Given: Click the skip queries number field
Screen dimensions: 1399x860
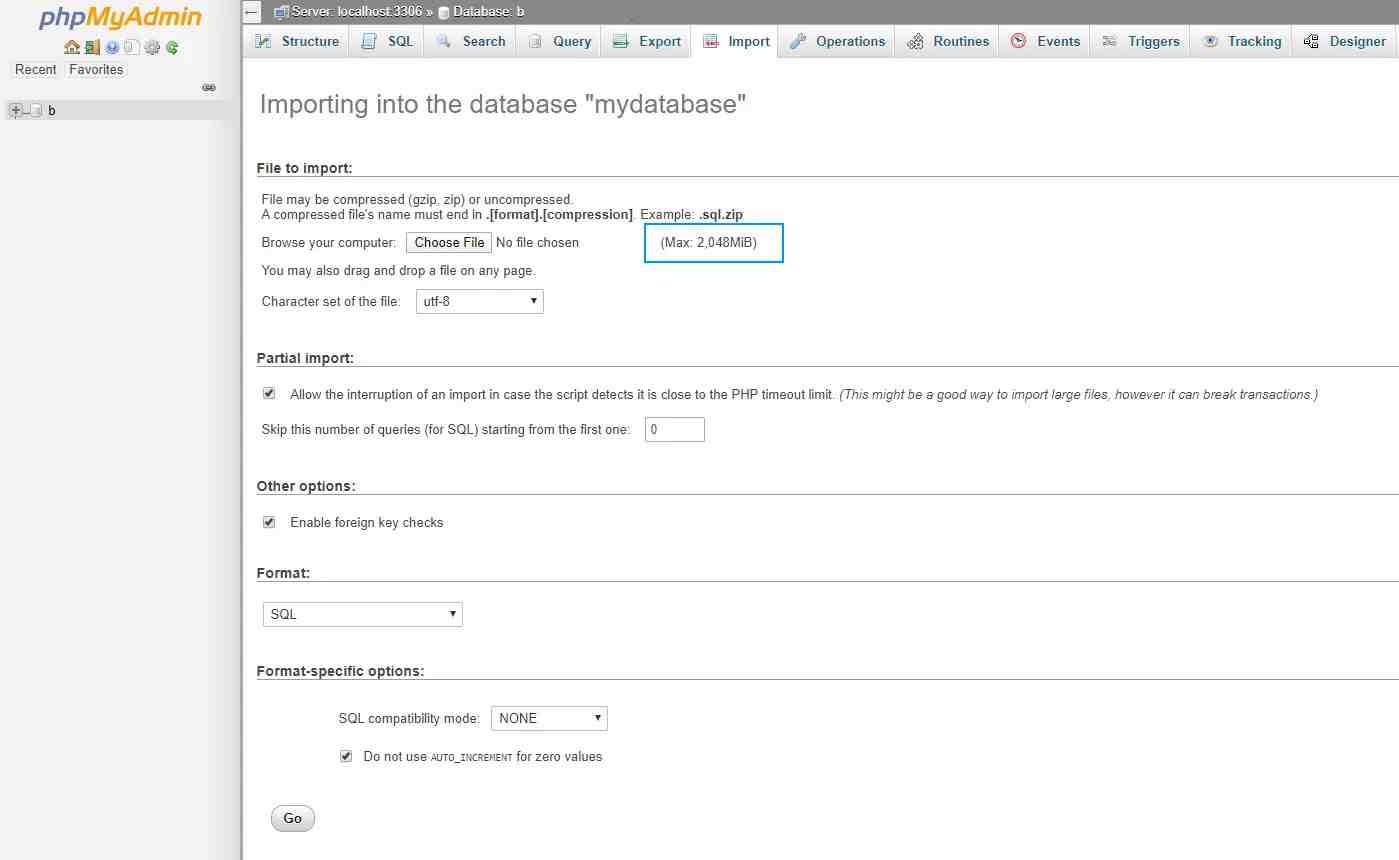Looking at the screenshot, I should (x=675, y=430).
